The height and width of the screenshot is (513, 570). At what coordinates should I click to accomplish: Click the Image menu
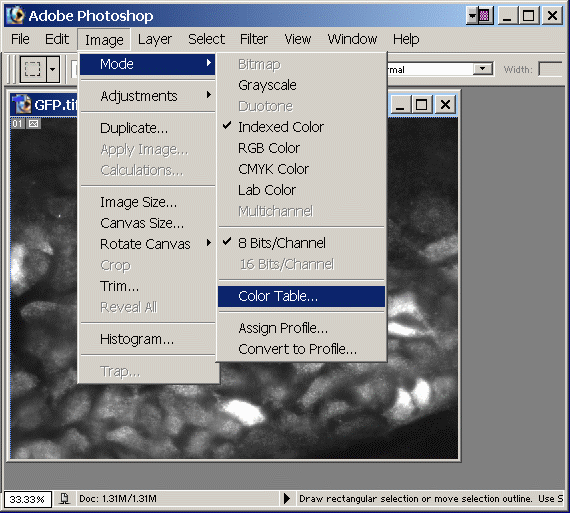104,40
